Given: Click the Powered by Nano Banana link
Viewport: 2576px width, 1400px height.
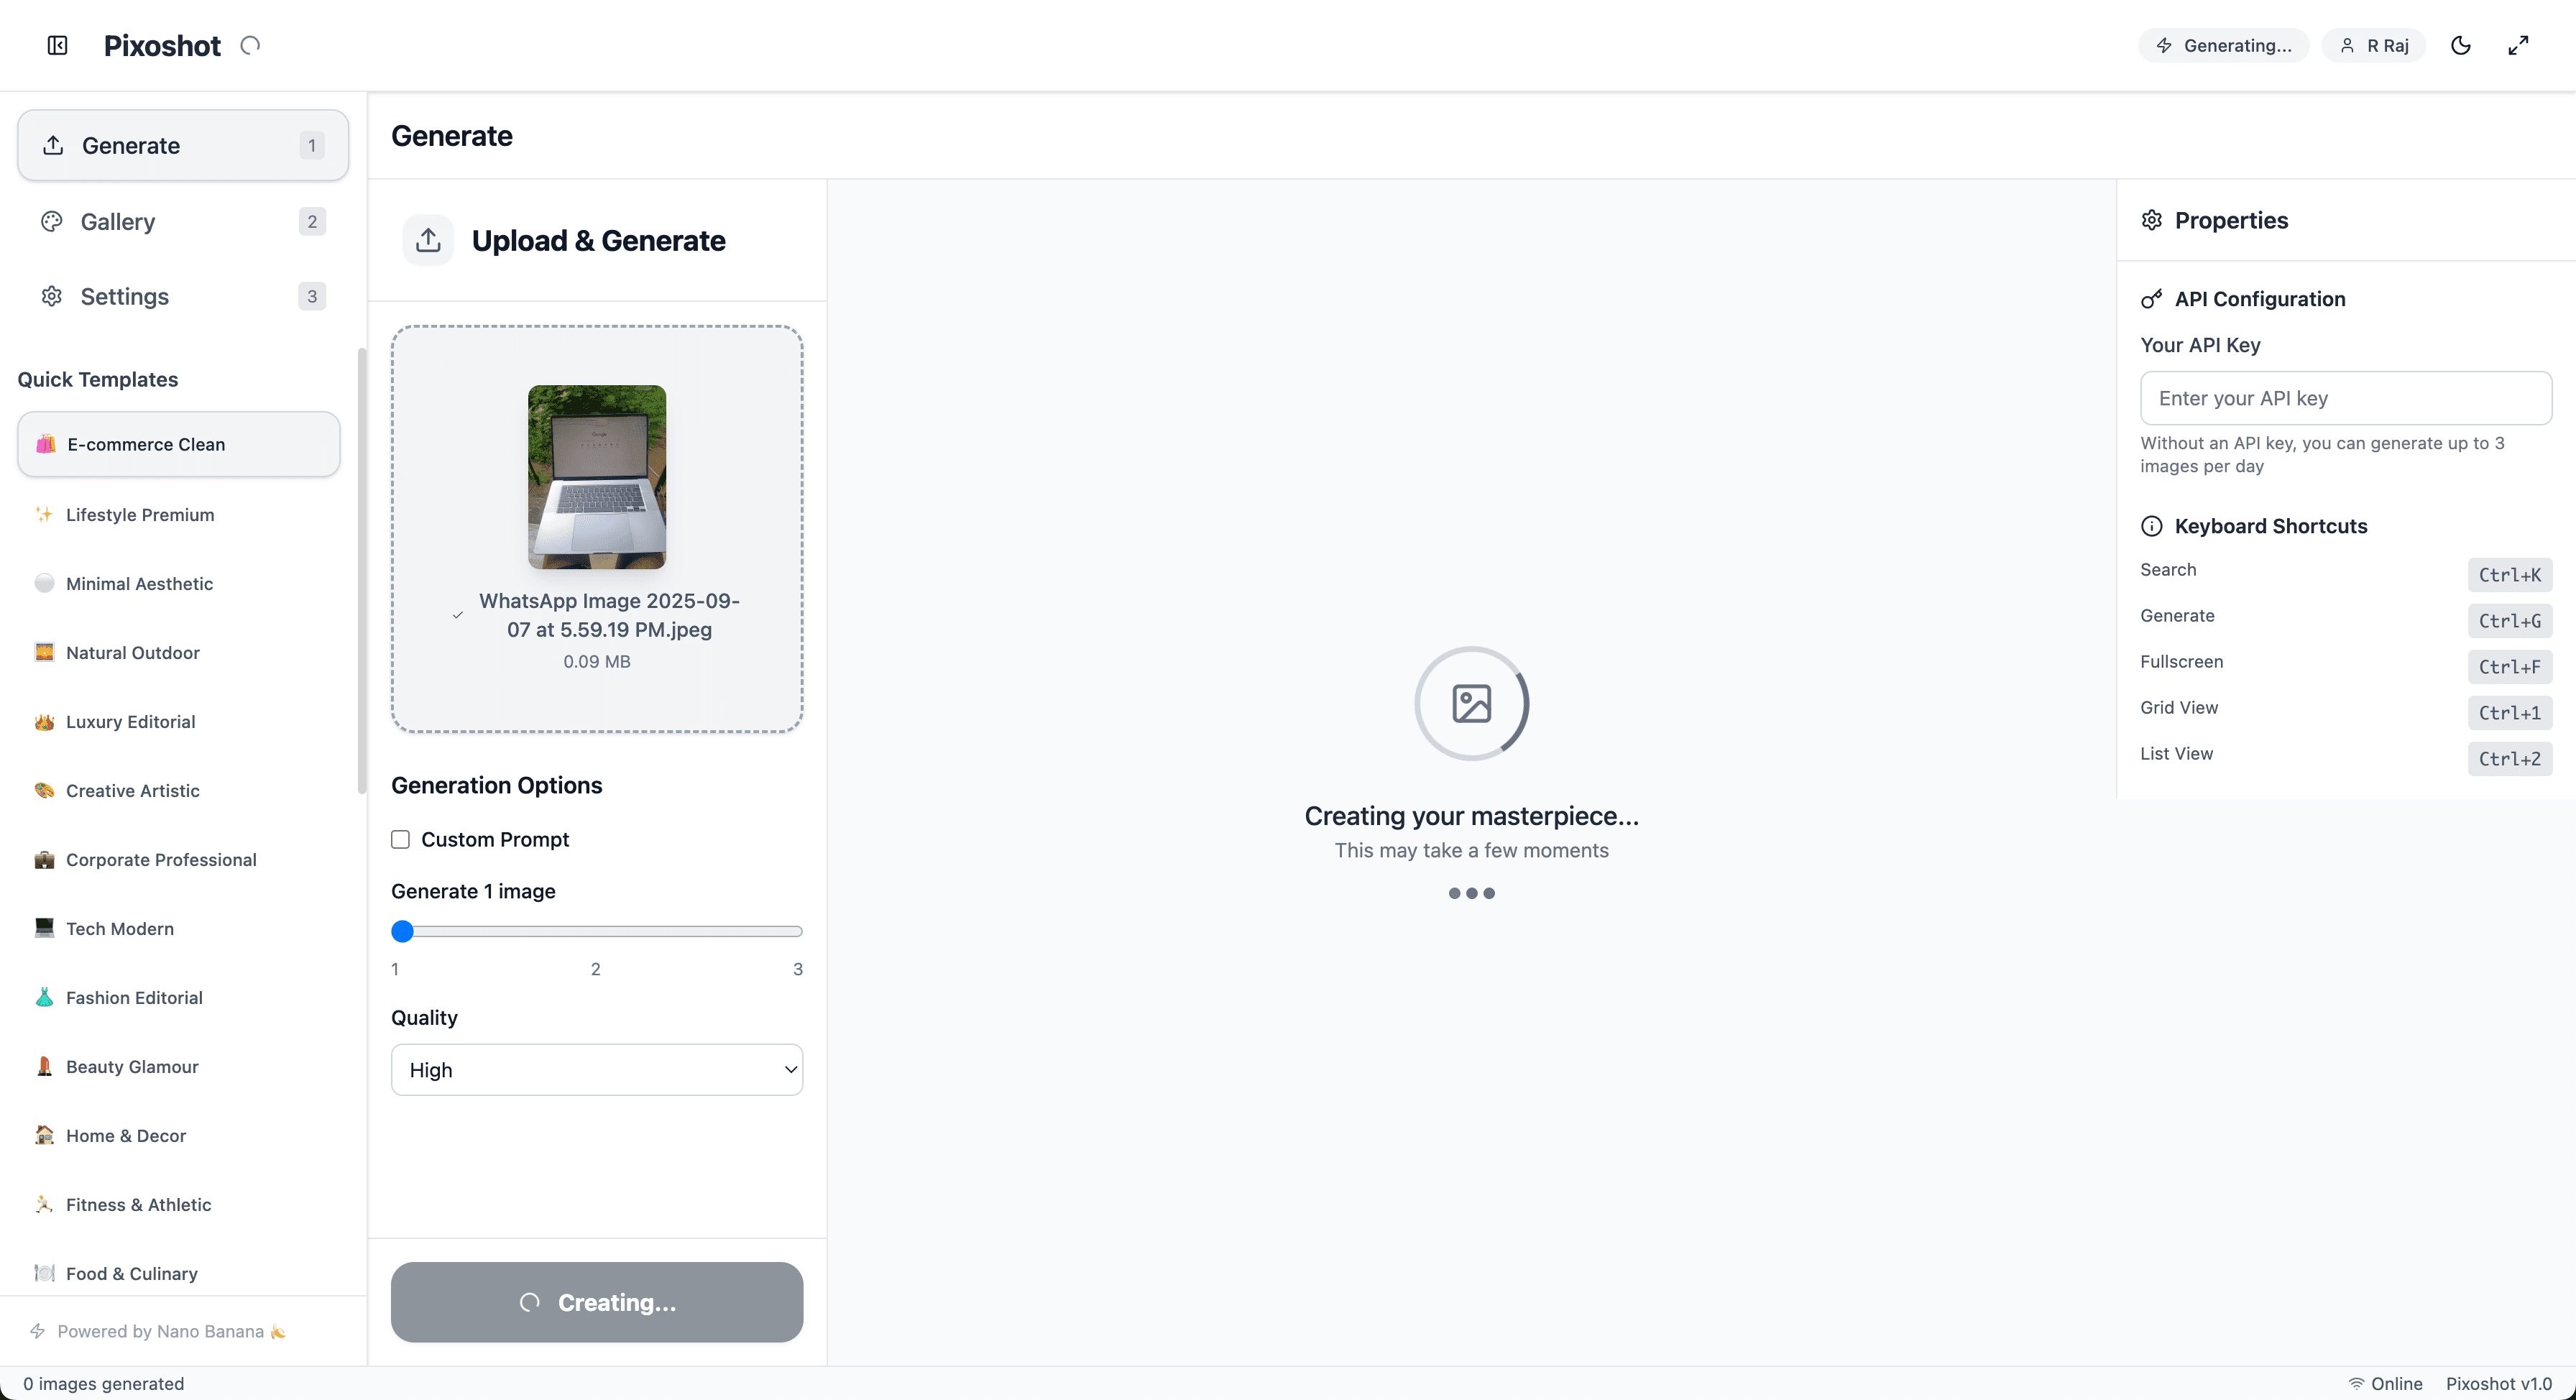Looking at the screenshot, I should pyautogui.click(x=157, y=1331).
